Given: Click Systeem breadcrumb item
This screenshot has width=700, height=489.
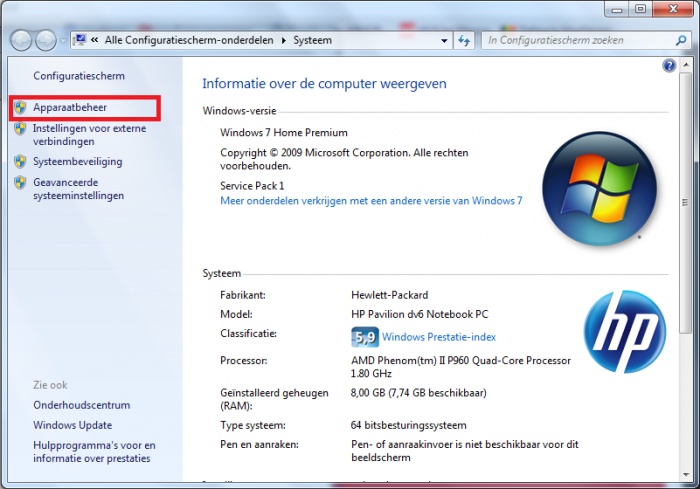Looking at the screenshot, I should click(312, 40).
